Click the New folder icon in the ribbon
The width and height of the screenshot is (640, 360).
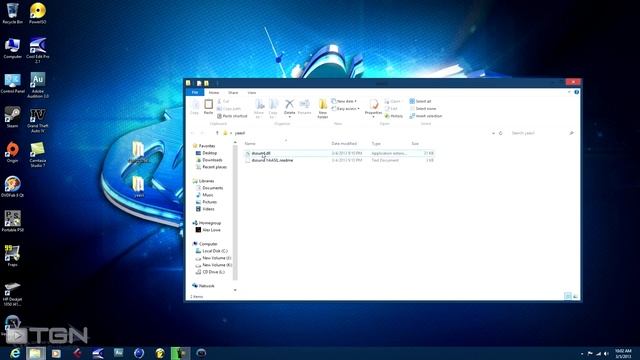pyautogui.click(x=322, y=109)
